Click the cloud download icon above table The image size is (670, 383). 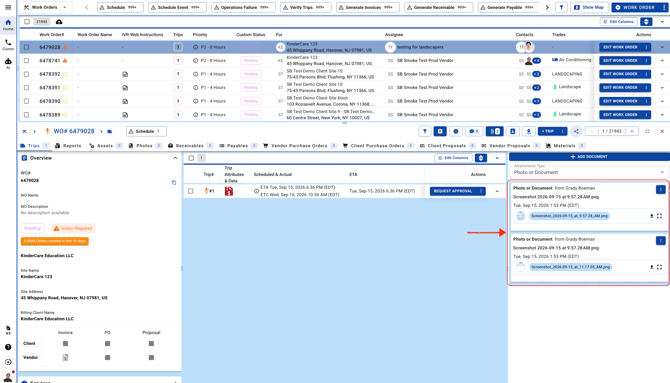[59, 21]
